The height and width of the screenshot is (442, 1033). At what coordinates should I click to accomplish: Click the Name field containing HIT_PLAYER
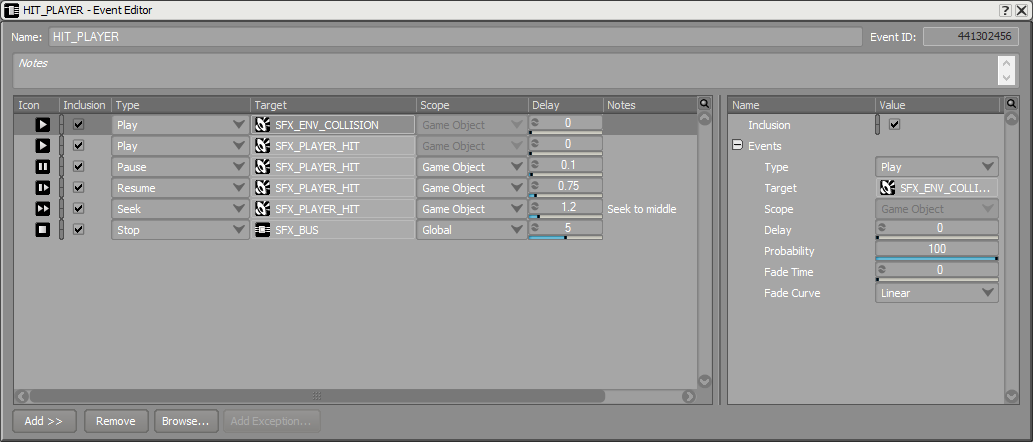tap(455, 37)
